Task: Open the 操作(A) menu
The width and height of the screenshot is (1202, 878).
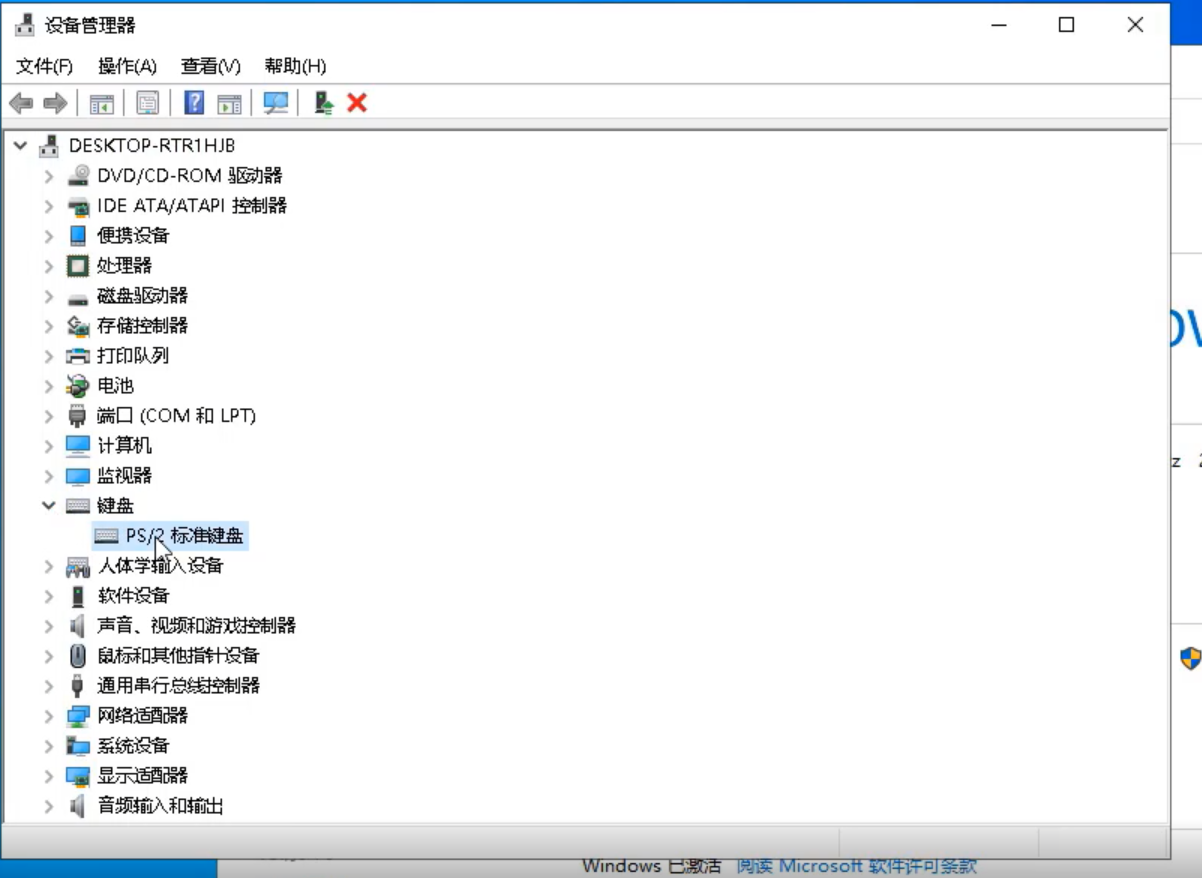Action: 127,66
